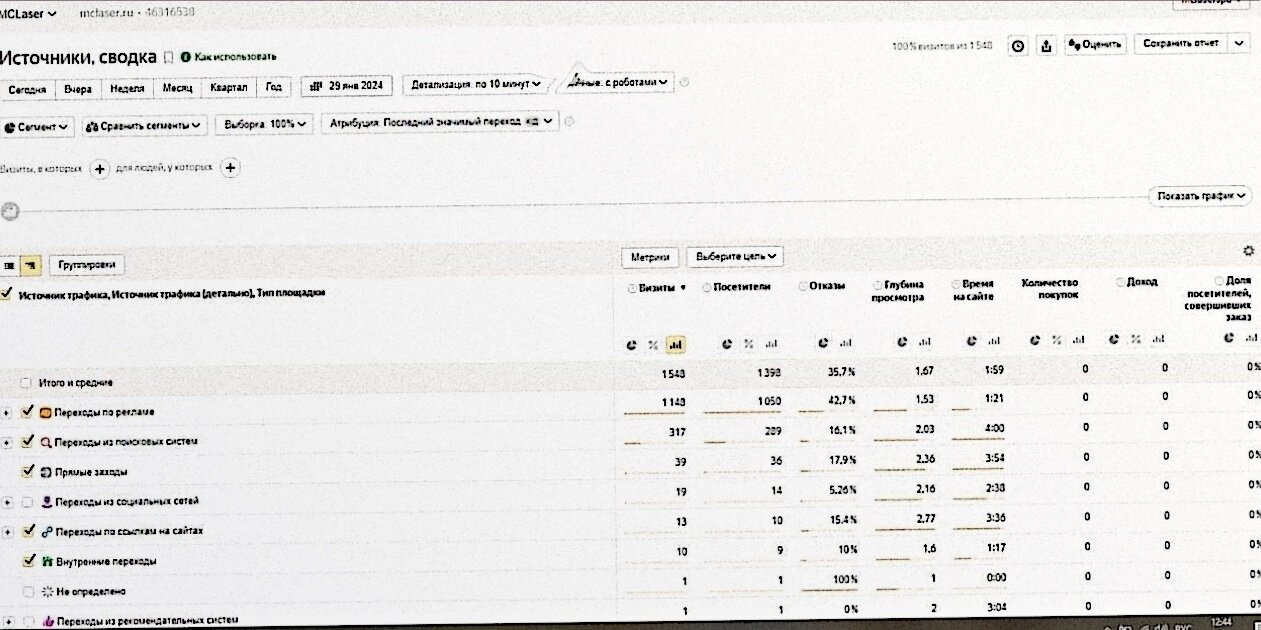
Task: Sort by the Визиты column header
Action: [656, 288]
